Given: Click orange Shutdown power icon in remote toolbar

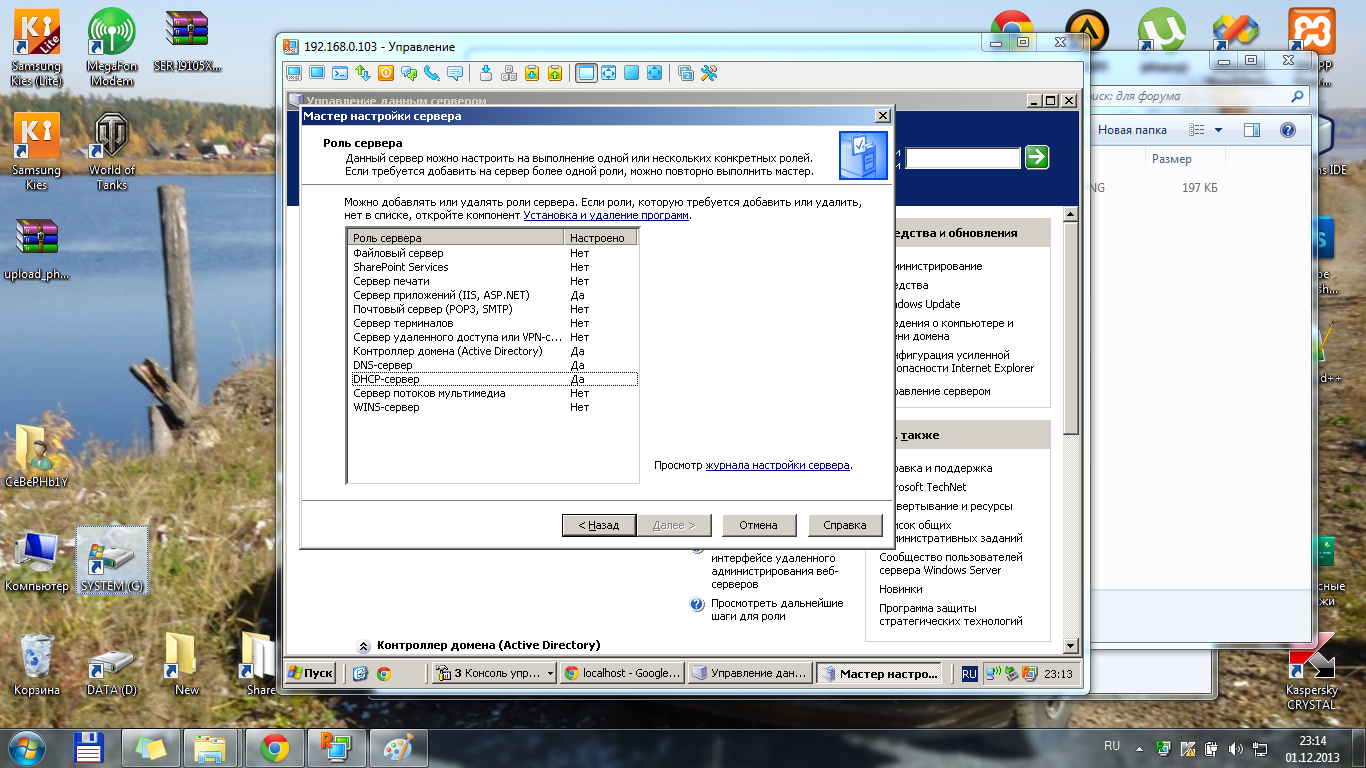Looking at the screenshot, I should [x=386, y=73].
